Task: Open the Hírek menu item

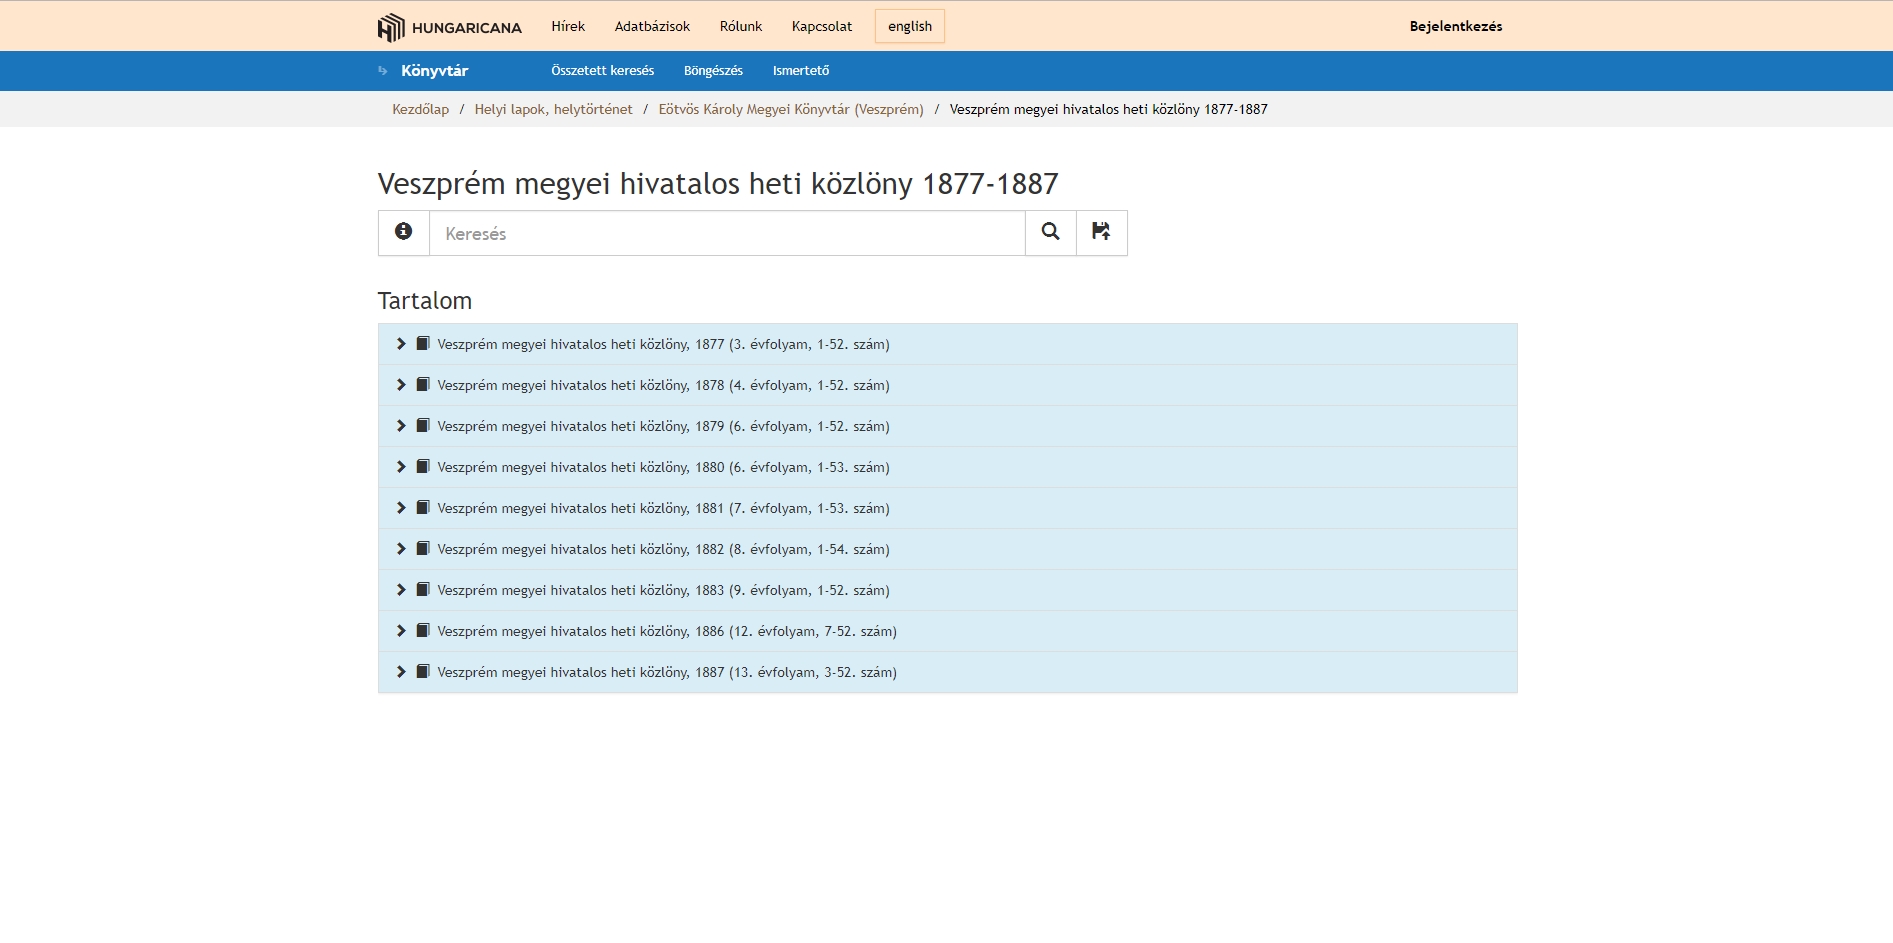Action: (x=568, y=27)
